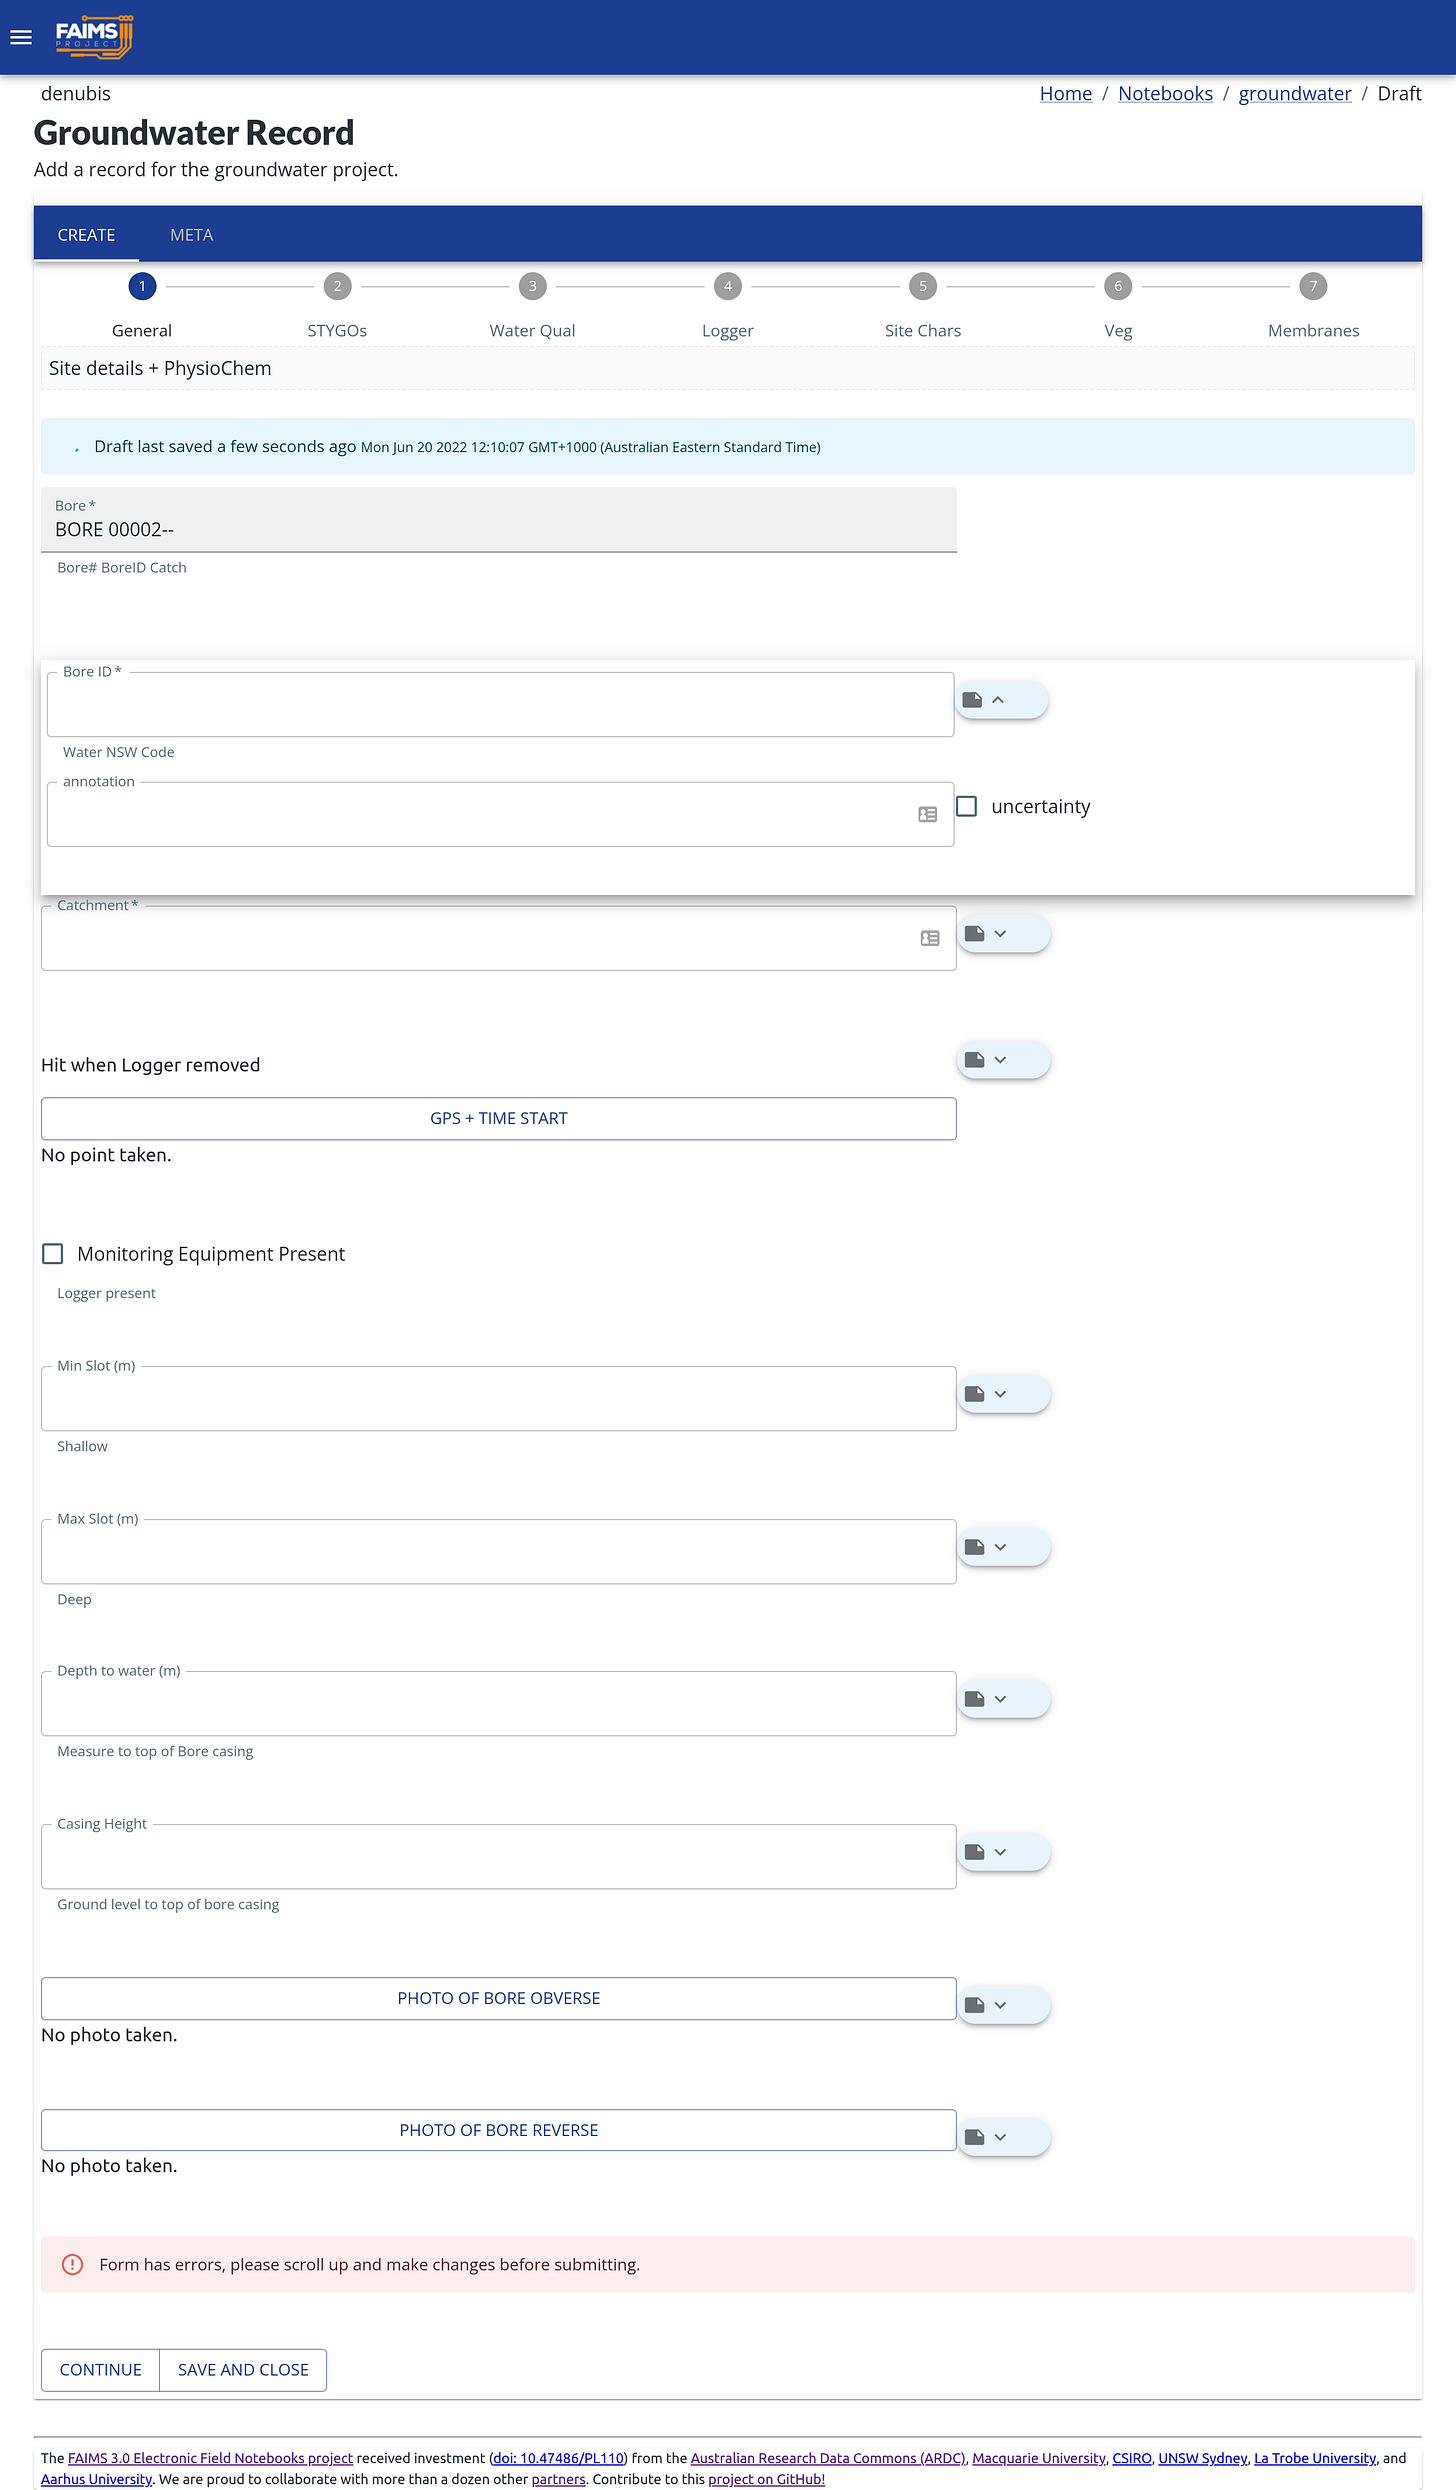Go to step 5 Site Chars circle
This screenshot has height=2490, width=1456.
point(923,286)
